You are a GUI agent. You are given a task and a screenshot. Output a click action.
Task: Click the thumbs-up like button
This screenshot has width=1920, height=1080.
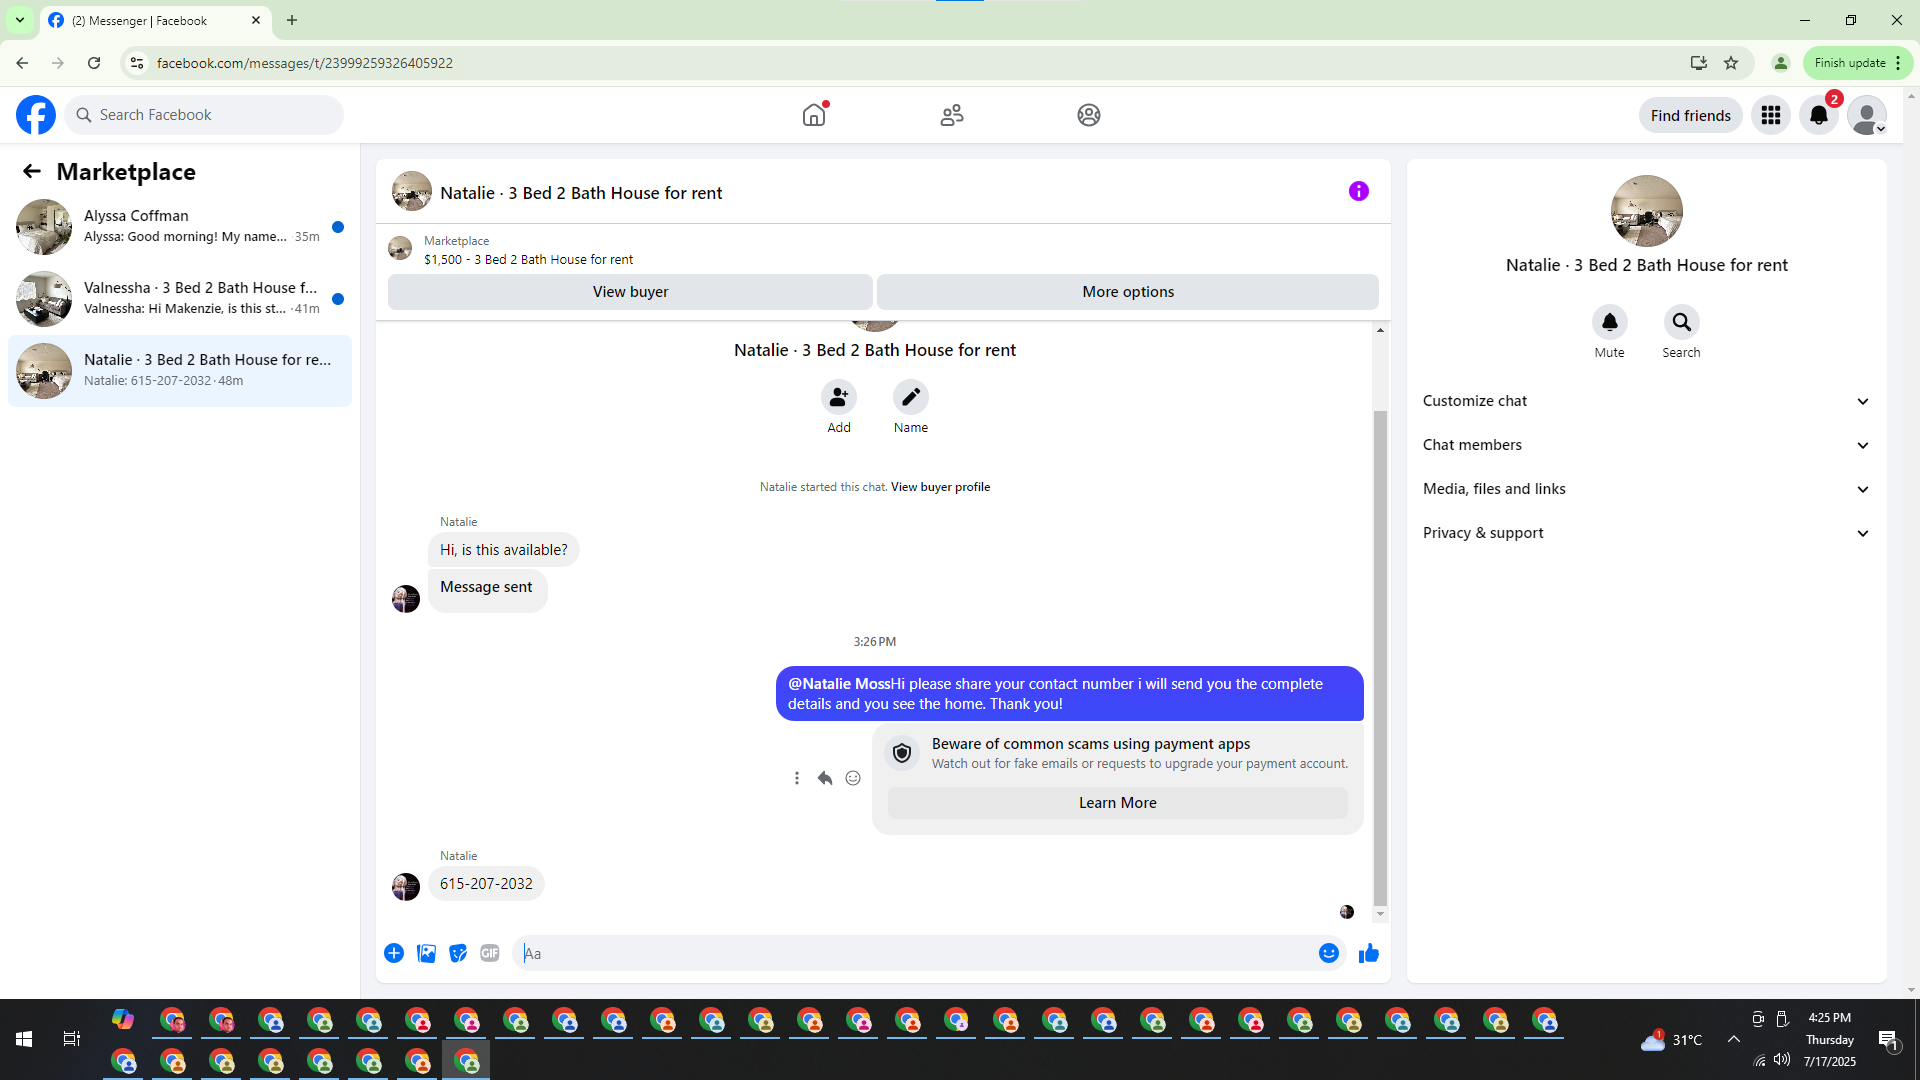coord(1368,953)
